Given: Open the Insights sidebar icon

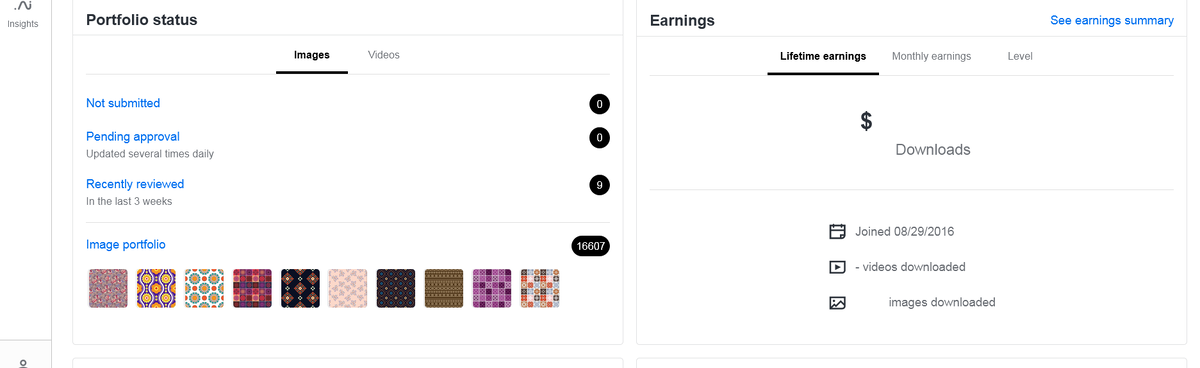Looking at the screenshot, I should (23, 14).
